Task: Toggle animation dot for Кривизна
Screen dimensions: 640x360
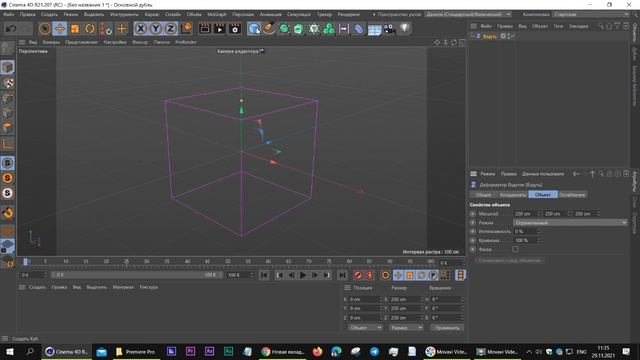Action: 473,240
